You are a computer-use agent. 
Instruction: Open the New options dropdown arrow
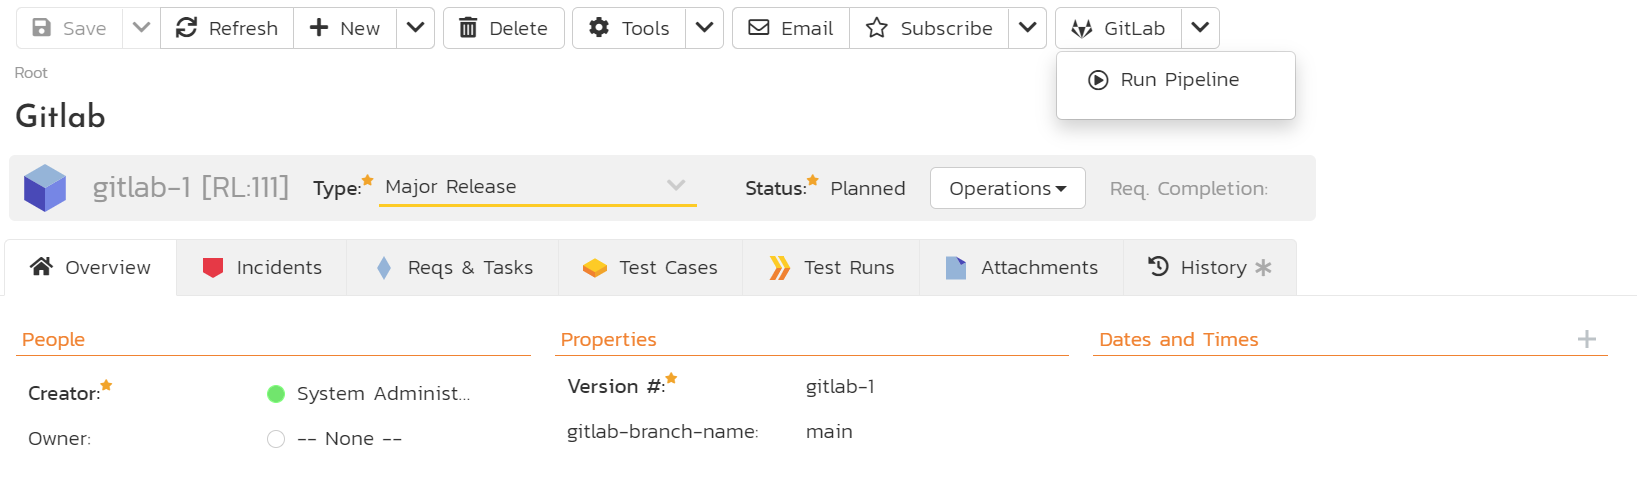point(415,28)
